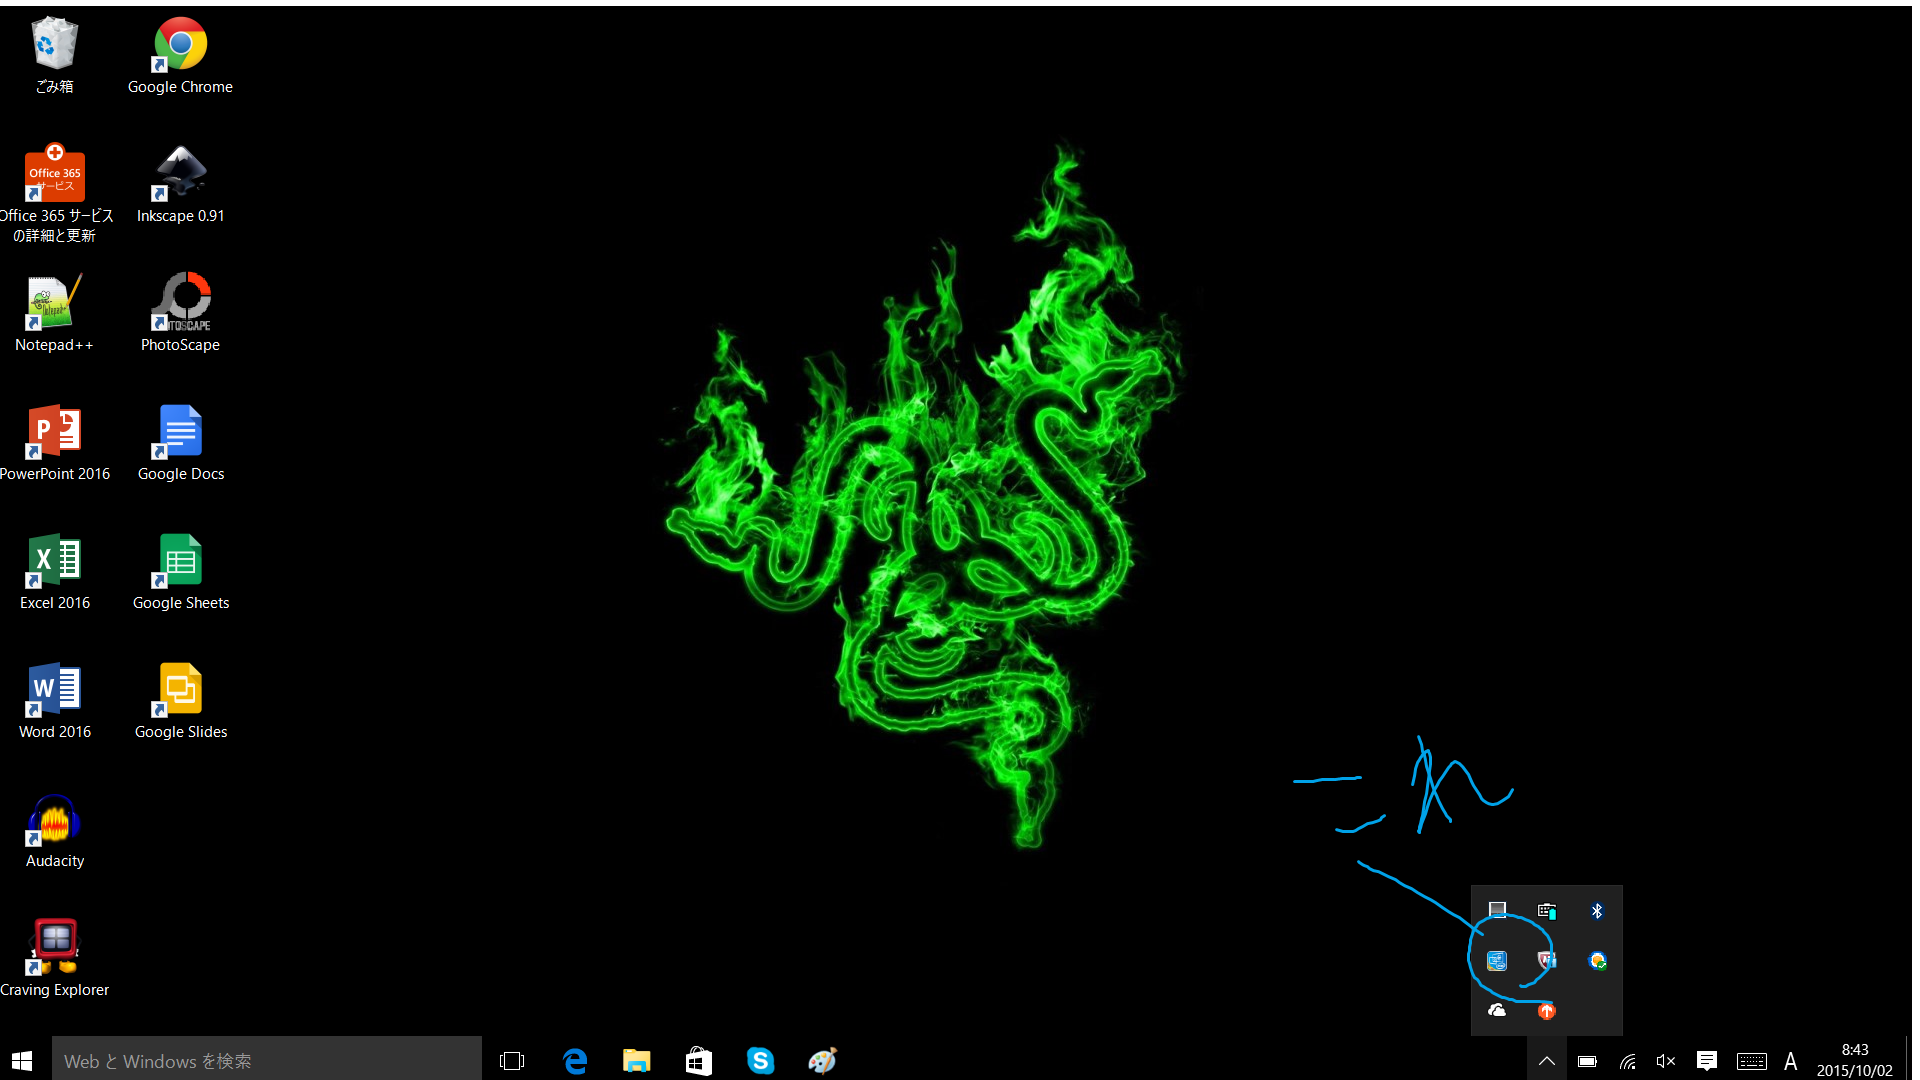Open the Recycle Bin (ごみ箱) desktop icon

(54, 56)
